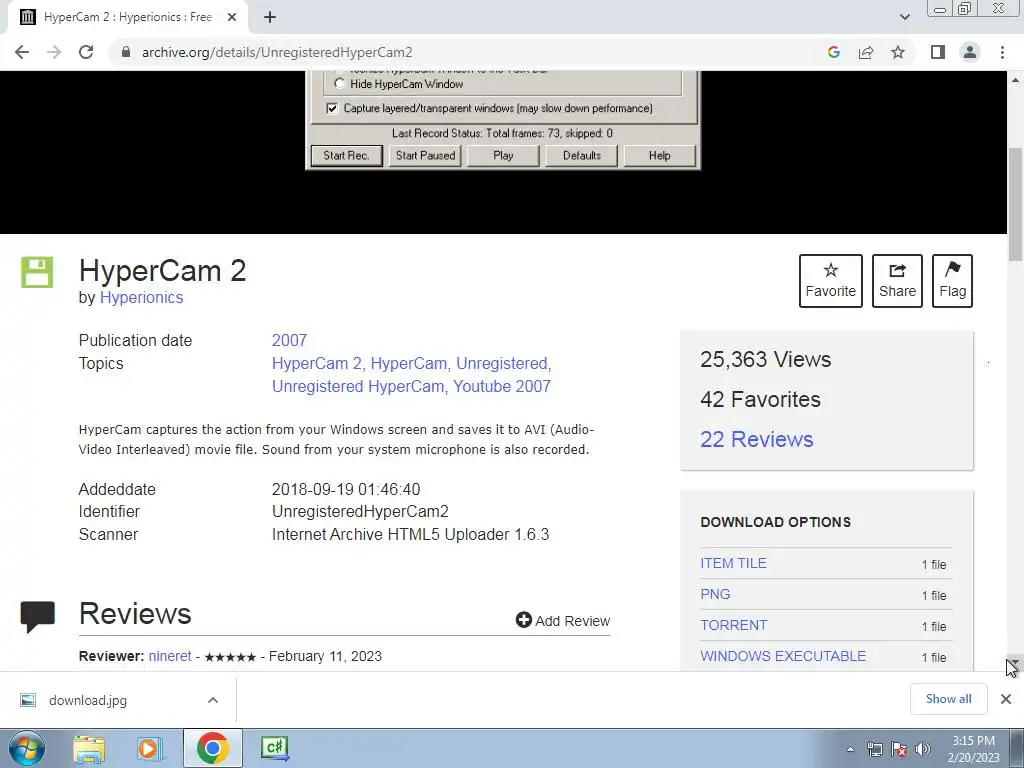The width and height of the screenshot is (1024, 768).
Task: Open a new browser tab
Action: click(x=270, y=17)
